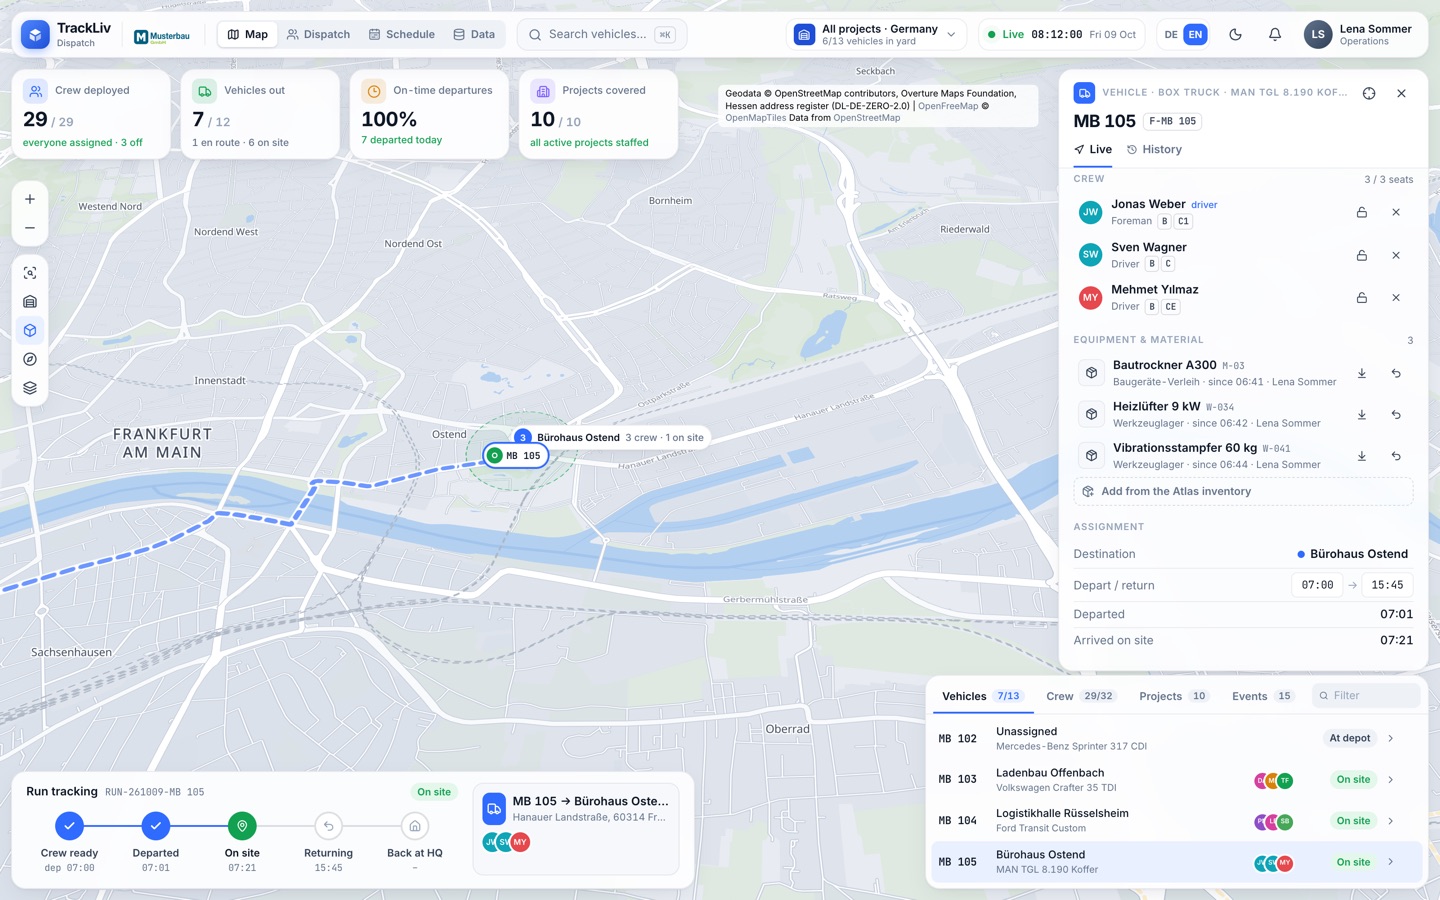
Task: Toggle the lock for Mehmet Yılmaz
Action: coord(1362,298)
